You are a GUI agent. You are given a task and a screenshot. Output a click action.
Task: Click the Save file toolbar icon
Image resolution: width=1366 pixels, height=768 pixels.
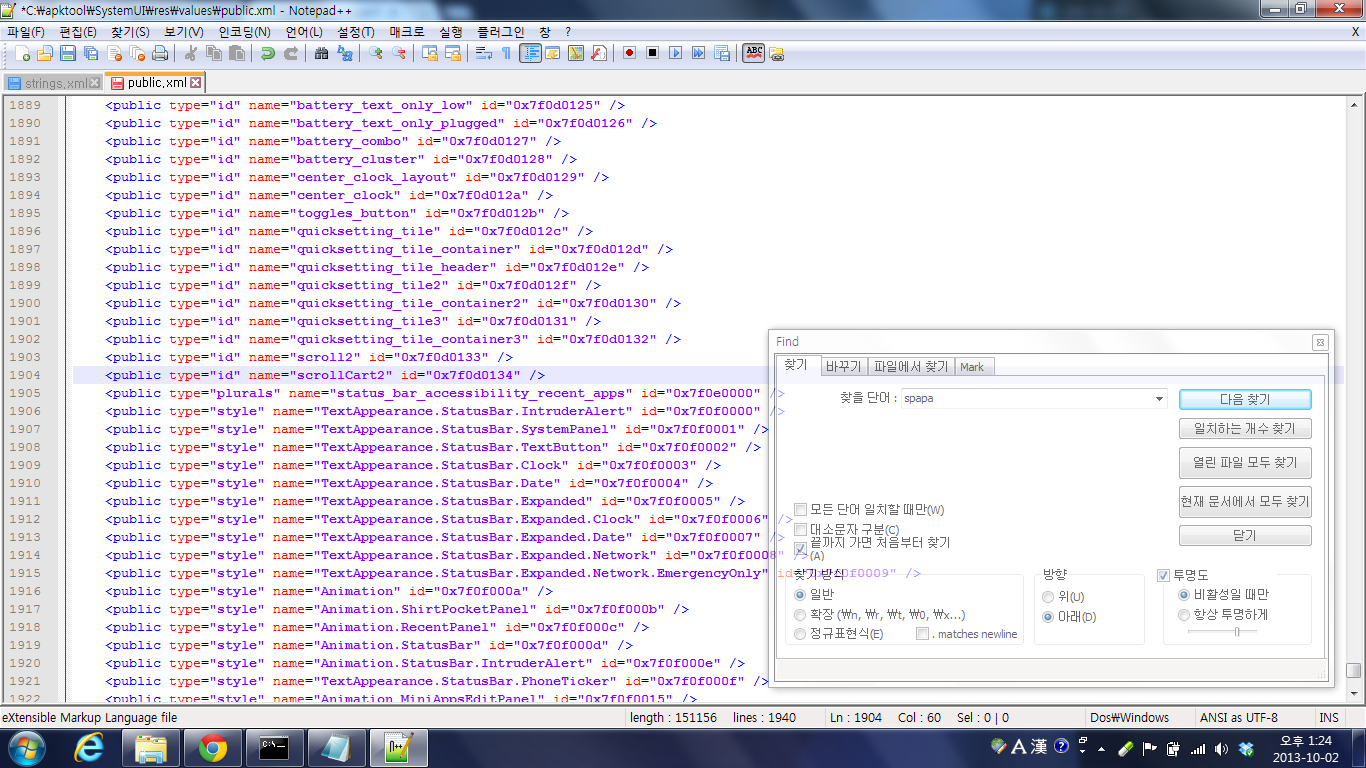pos(68,53)
